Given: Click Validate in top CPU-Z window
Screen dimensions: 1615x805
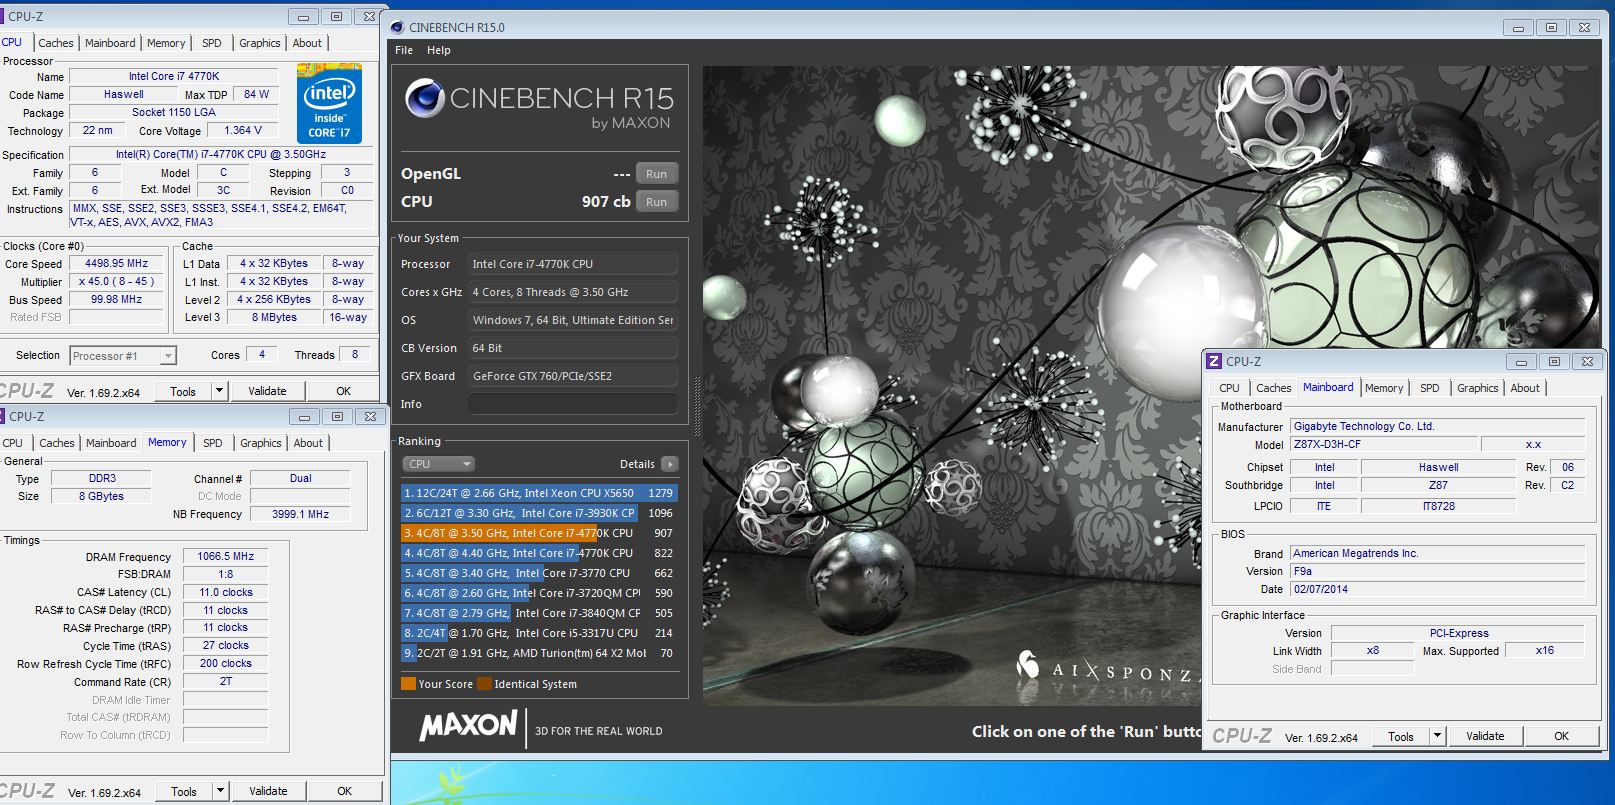Looking at the screenshot, I should 267,391.
